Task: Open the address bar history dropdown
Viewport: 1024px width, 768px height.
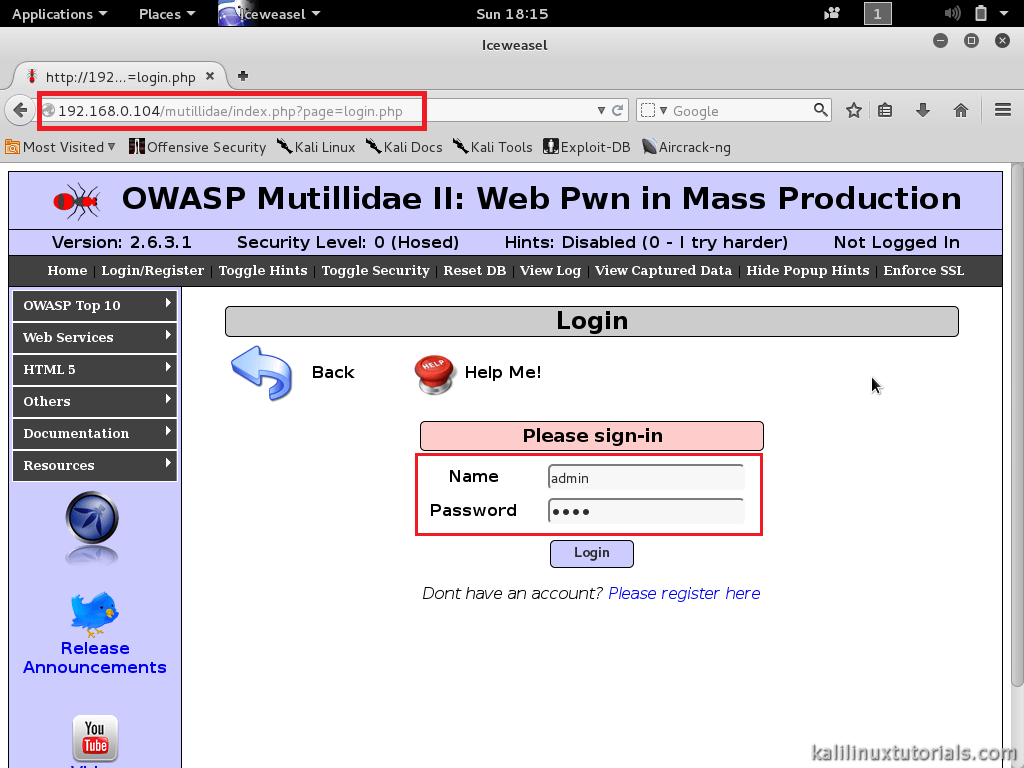Action: [600, 110]
